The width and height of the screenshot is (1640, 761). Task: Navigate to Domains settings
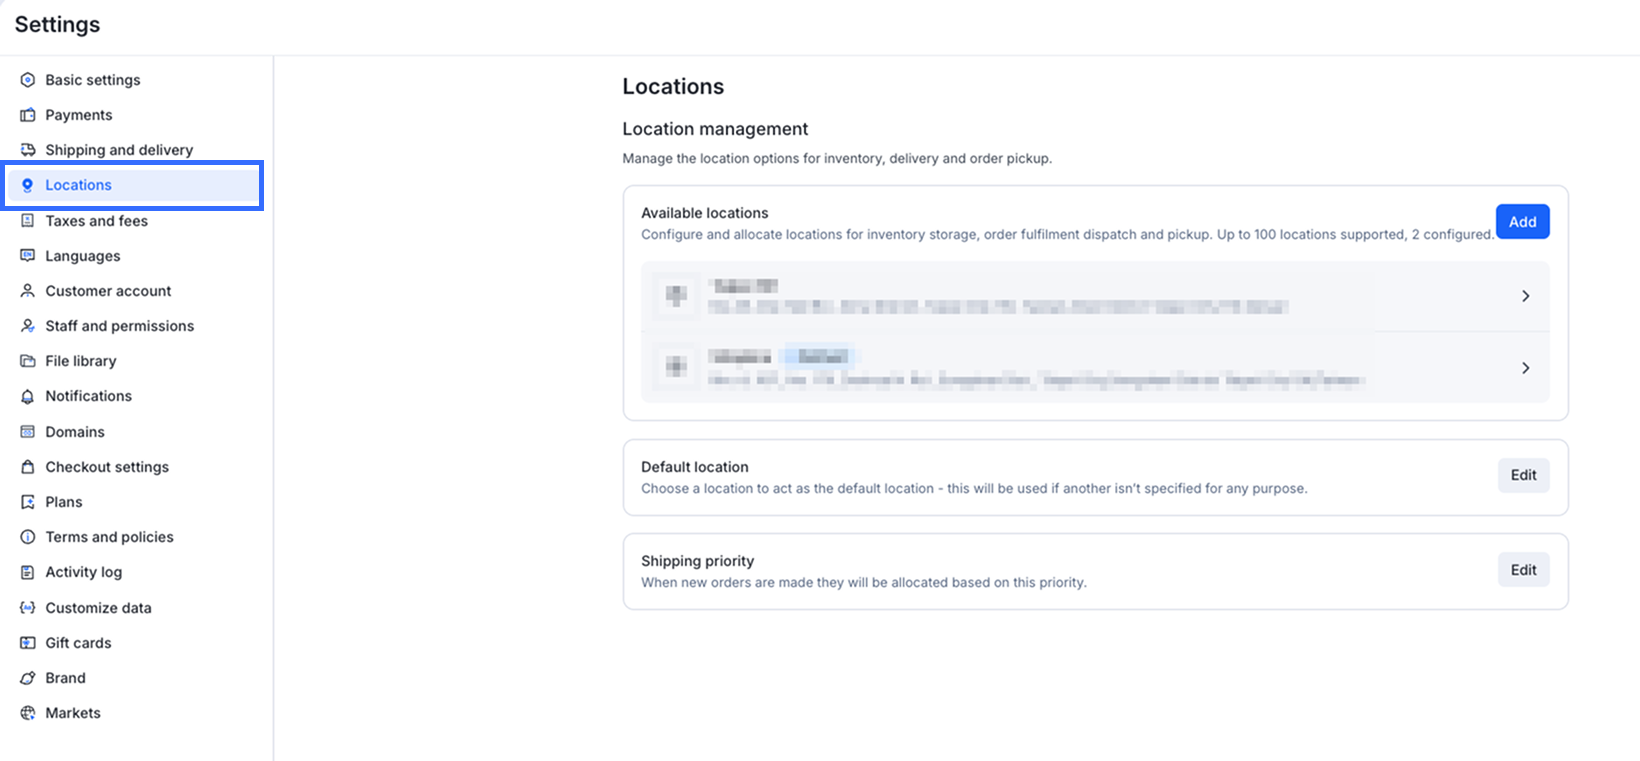[75, 432]
